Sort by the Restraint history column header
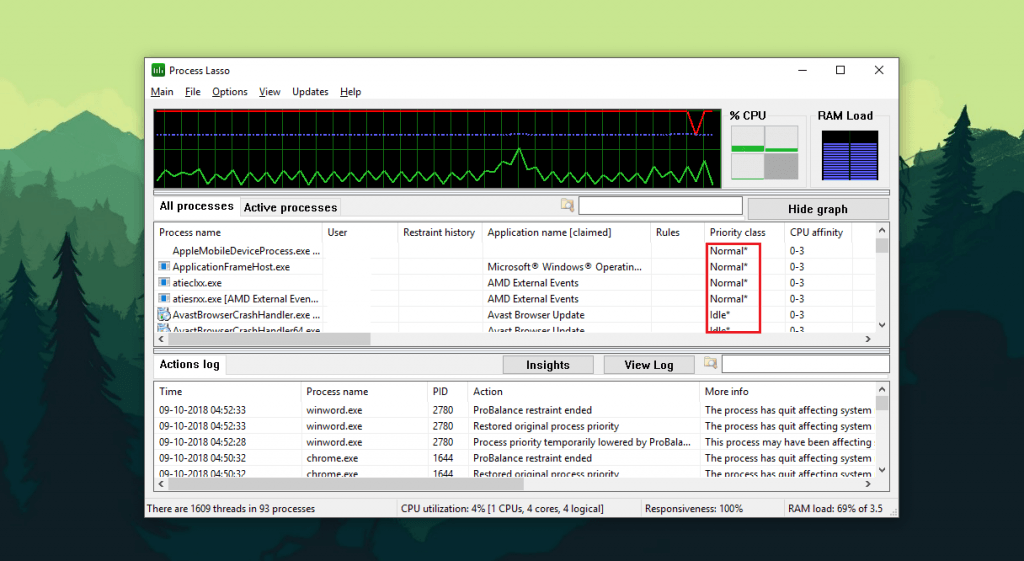The image size is (1024, 561). (440, 232)
